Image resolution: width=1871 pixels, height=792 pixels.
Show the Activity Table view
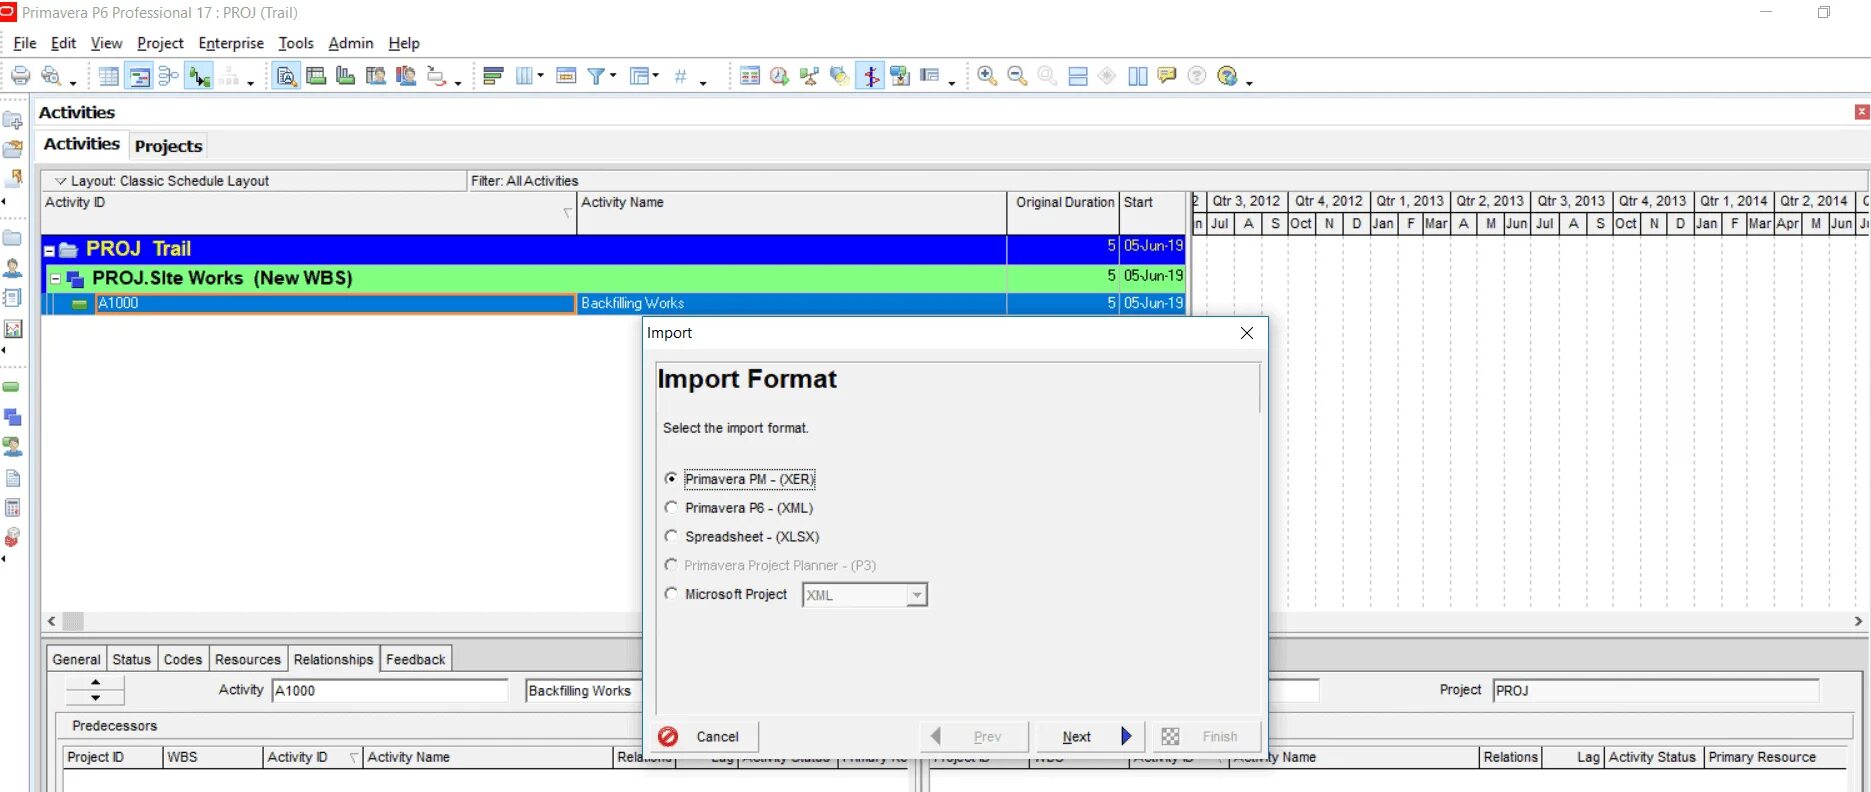click(x=109, y=76)
